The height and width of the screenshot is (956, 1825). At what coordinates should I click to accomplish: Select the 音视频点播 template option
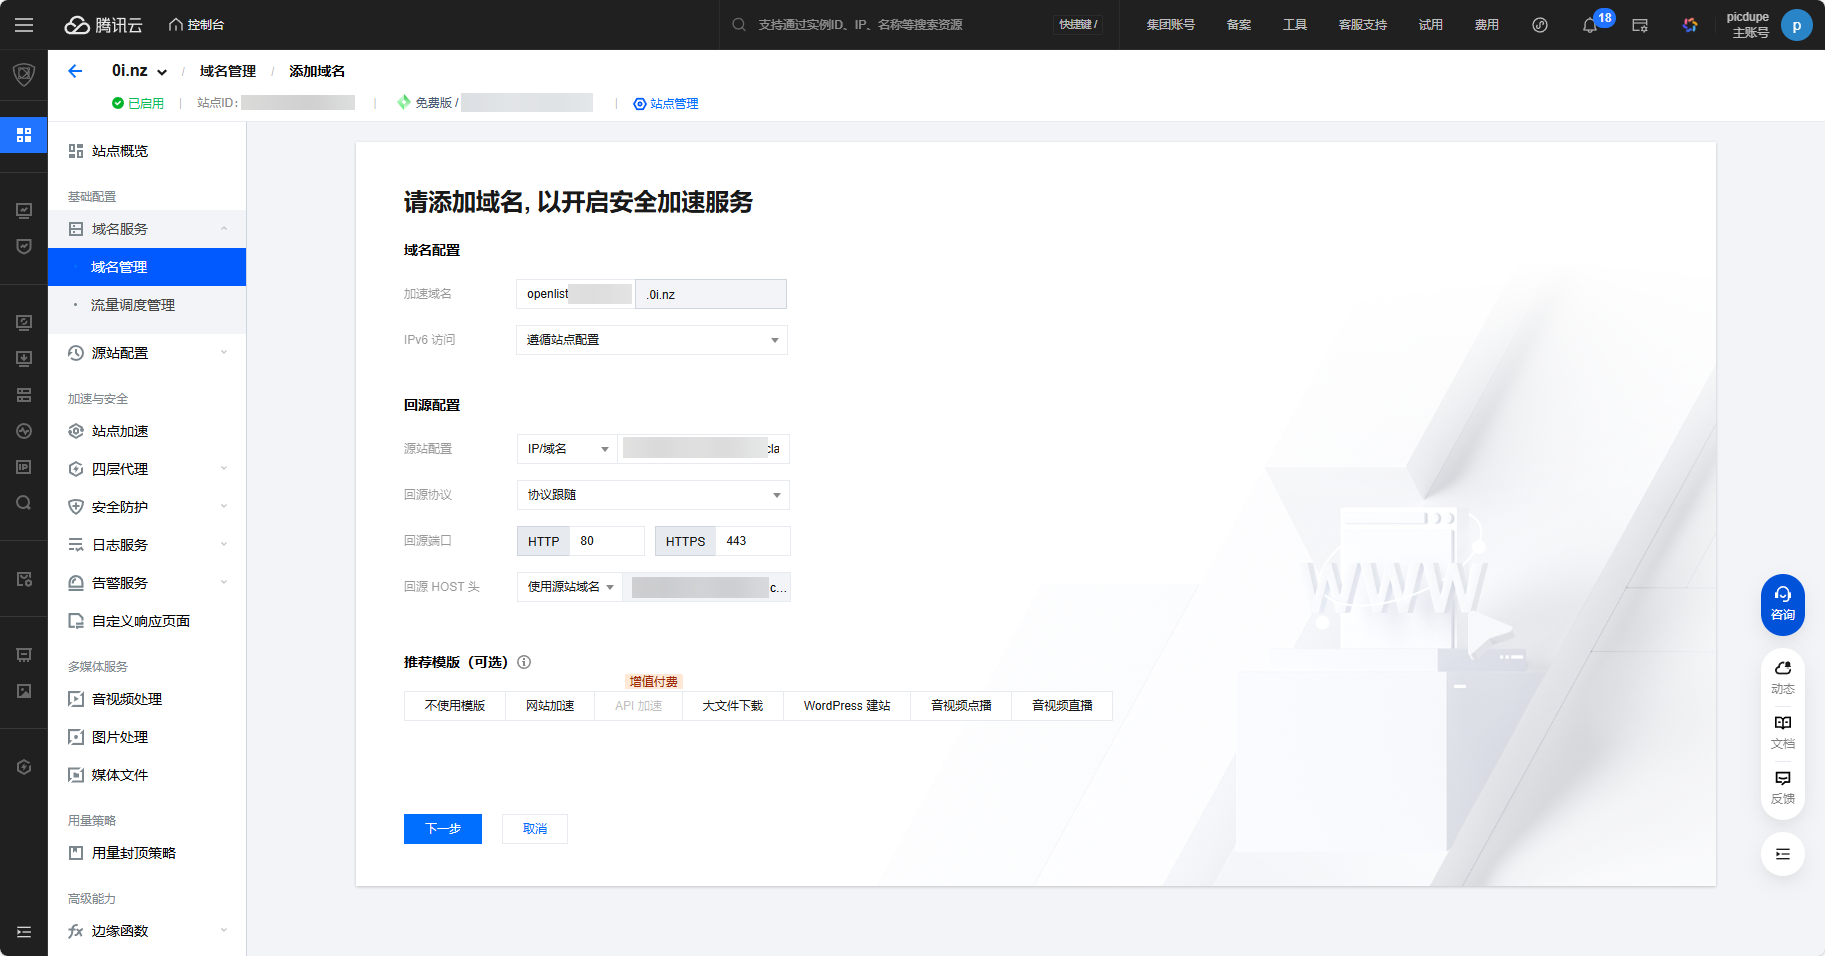click(x=961, y=706)
